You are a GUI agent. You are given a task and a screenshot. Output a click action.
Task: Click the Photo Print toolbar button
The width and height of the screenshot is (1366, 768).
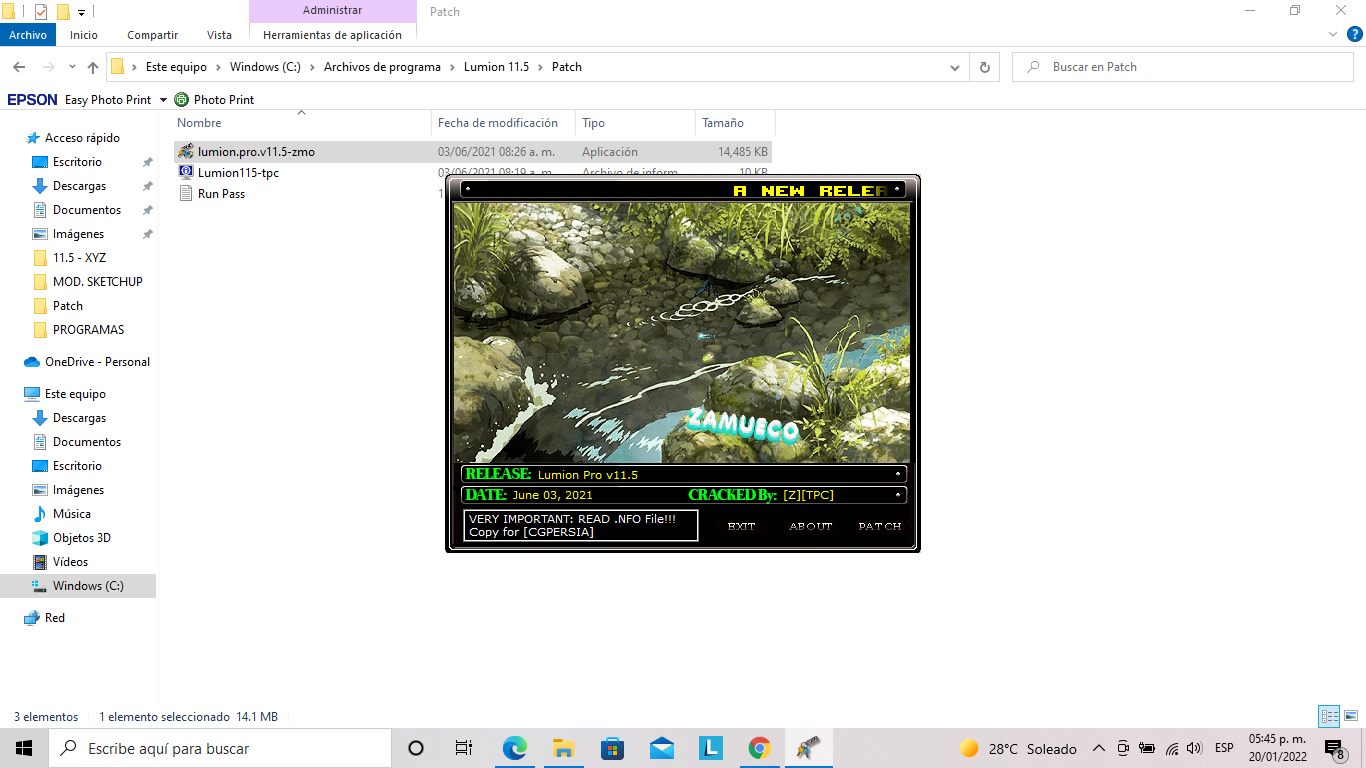click(215, 100)
